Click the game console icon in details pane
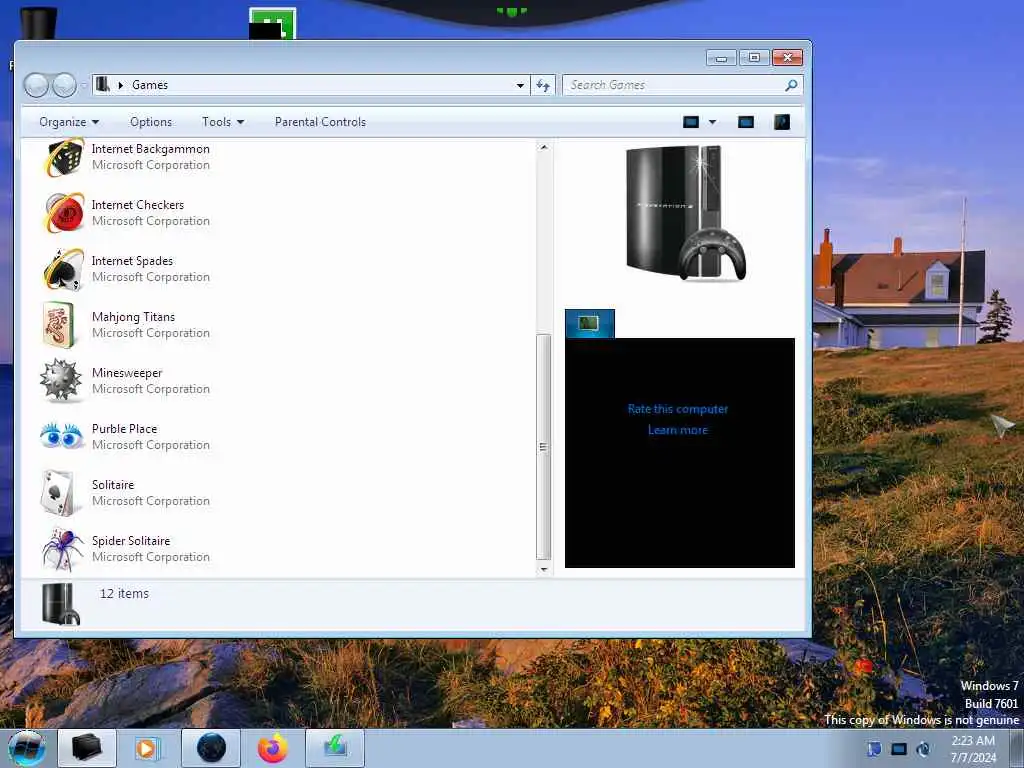This screenshot has height=768, width=1024. (61, 605)
